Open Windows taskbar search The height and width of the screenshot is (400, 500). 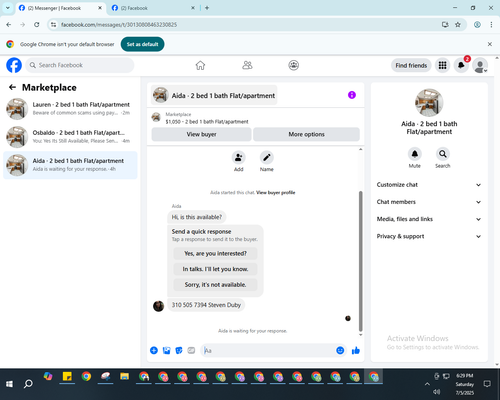28,384
